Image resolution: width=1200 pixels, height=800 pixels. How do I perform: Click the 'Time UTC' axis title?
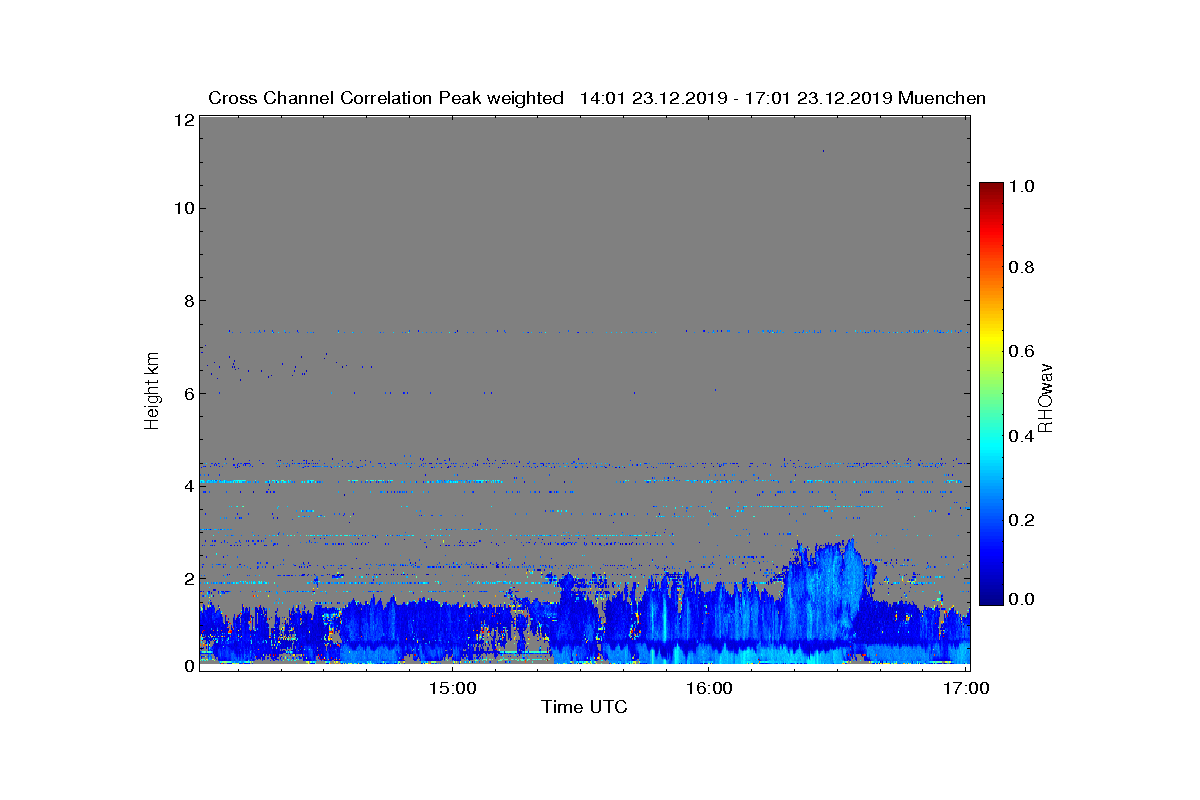[x=585, y=708]
